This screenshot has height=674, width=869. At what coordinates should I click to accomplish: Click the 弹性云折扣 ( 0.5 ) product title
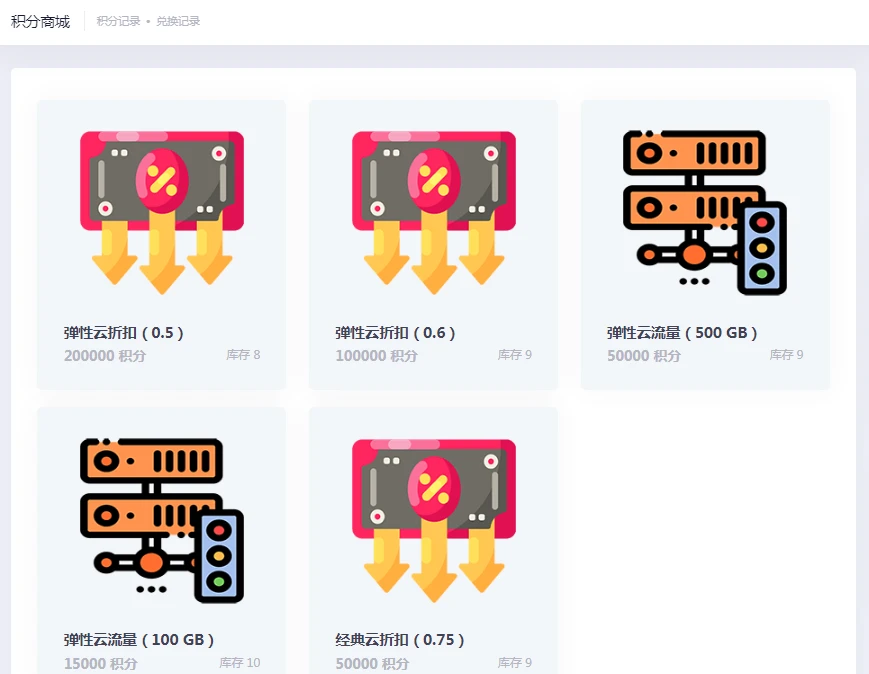pyautogui.click(x=124, y=333)
